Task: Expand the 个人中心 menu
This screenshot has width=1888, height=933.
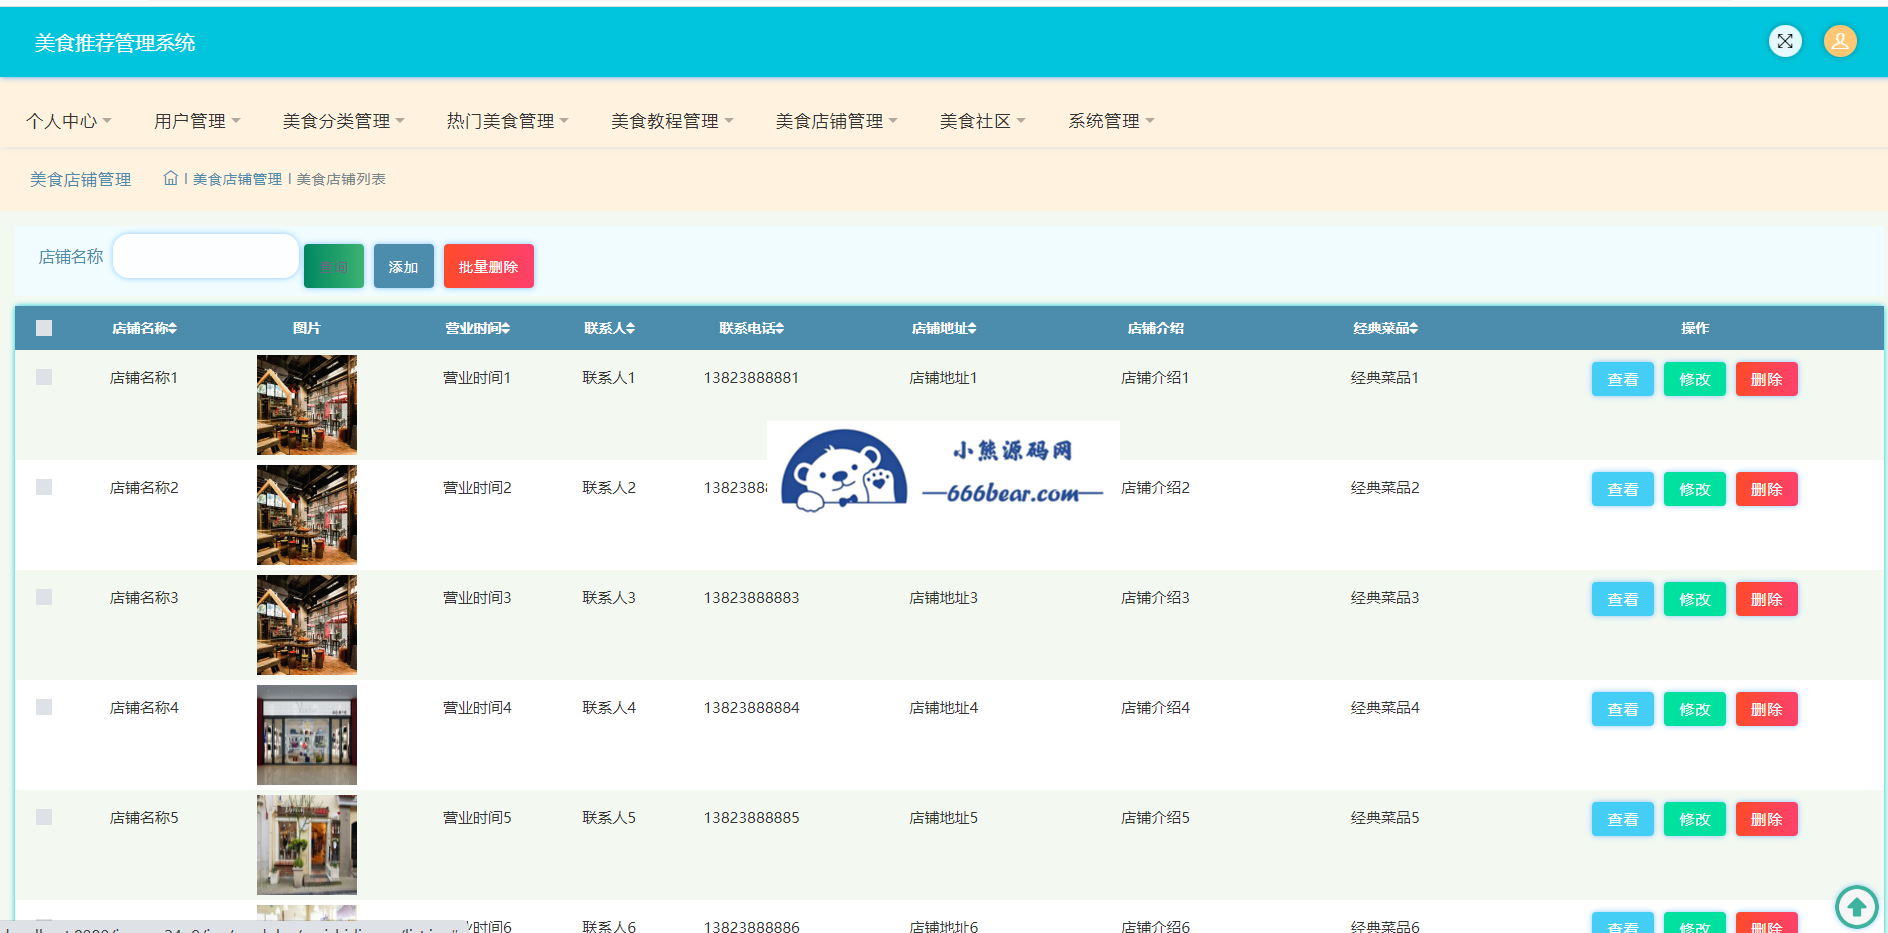Action: click(x=69, y=121)
